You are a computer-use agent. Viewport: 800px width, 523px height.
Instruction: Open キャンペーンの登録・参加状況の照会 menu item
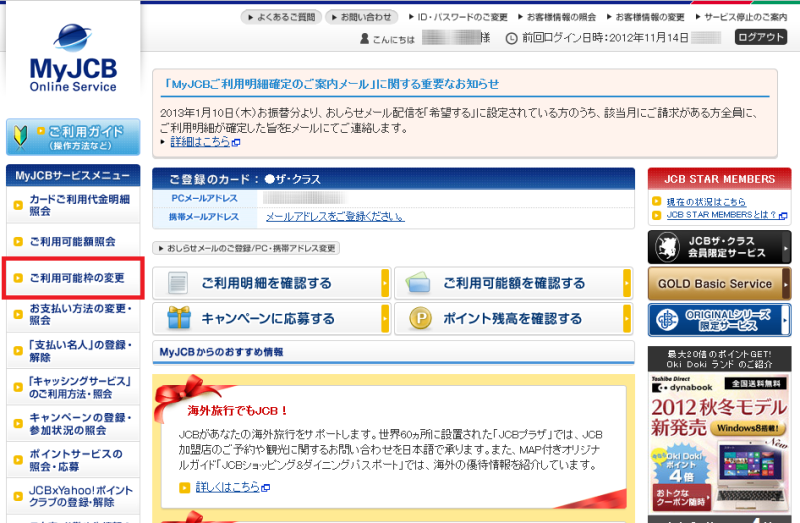pyautogui.click(x=73, y=424)
